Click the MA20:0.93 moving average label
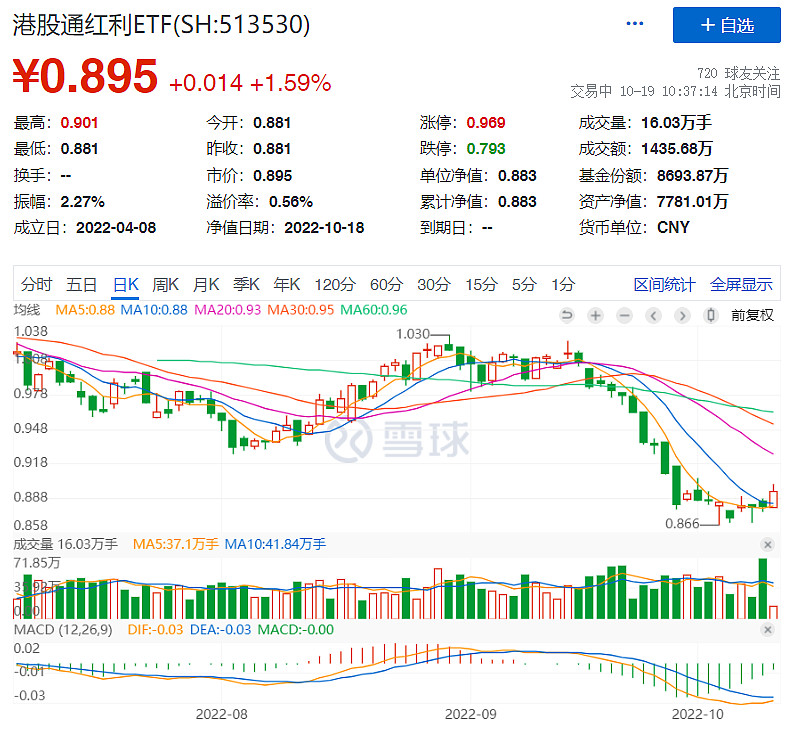790x732 pixels. [x=228, y=310]
